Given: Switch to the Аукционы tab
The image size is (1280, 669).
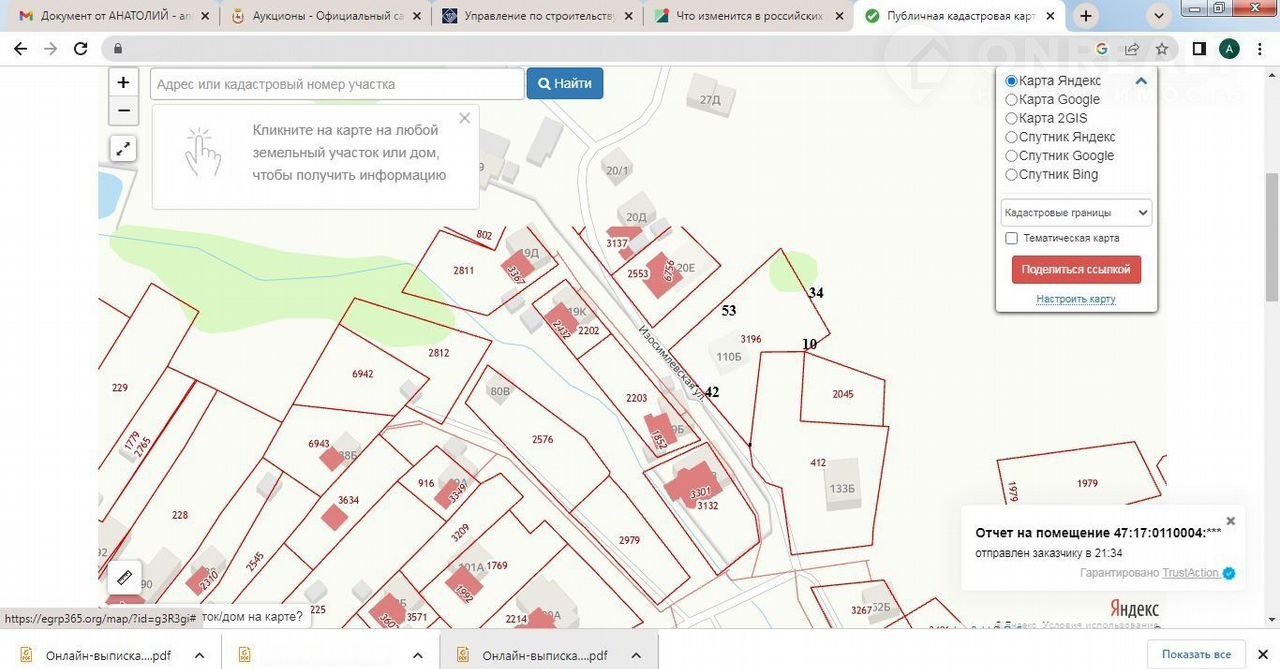Looking at the screenshot, I should coord(318,16).
